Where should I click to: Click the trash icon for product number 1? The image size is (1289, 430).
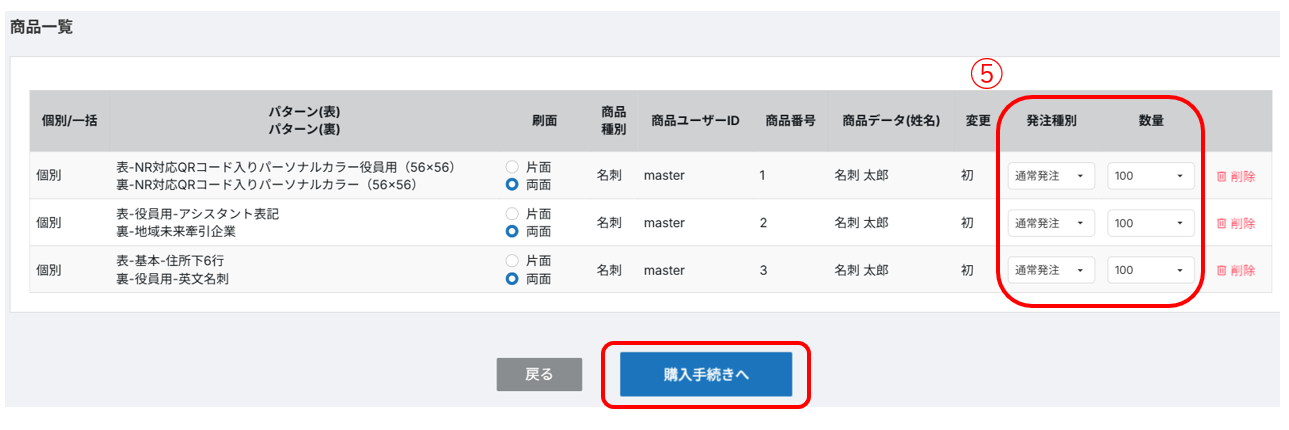(x=1221, y=176)
